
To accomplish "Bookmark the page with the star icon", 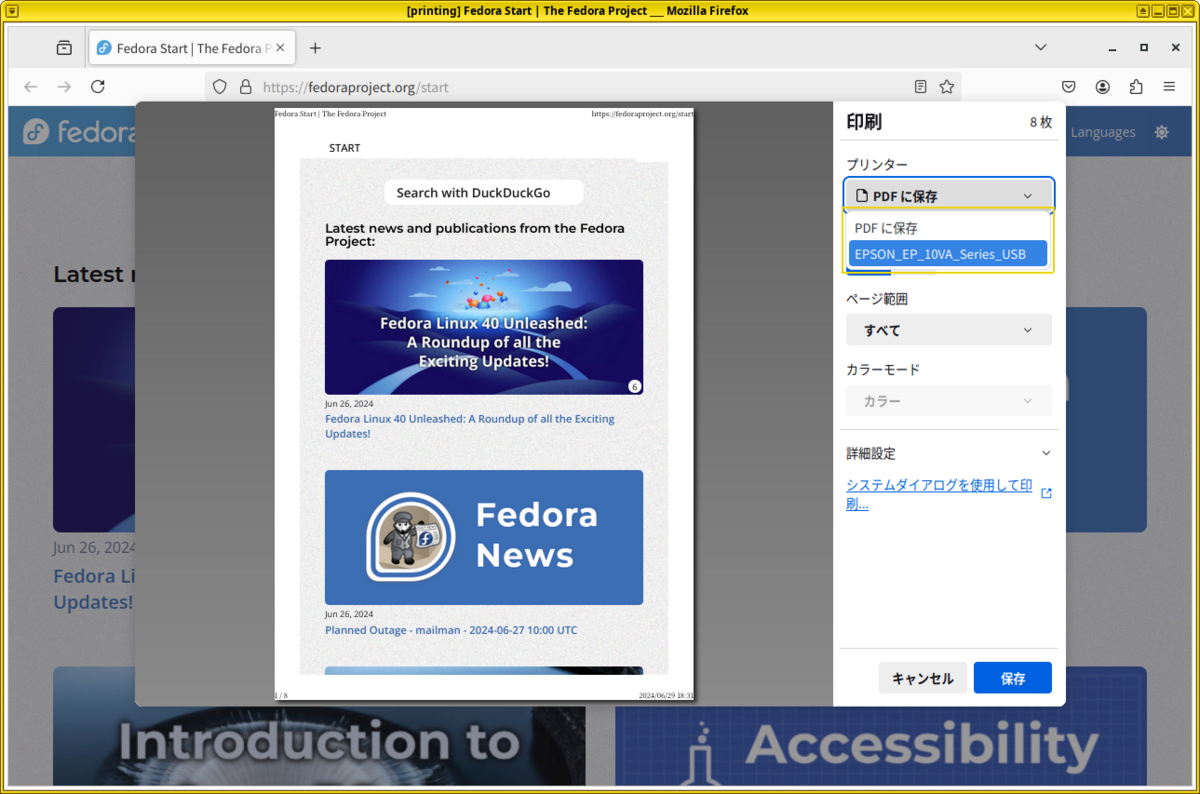I will (x=946, y=87).
